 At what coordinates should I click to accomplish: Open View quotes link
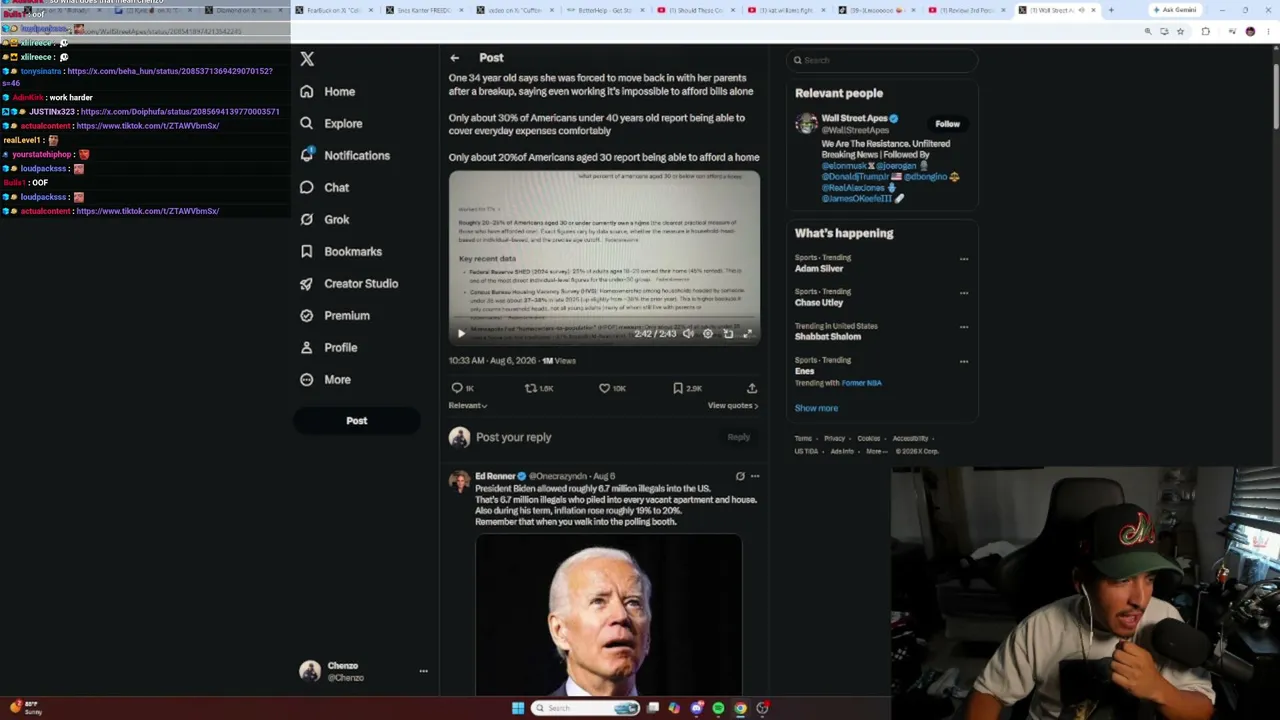pos(733,406)
